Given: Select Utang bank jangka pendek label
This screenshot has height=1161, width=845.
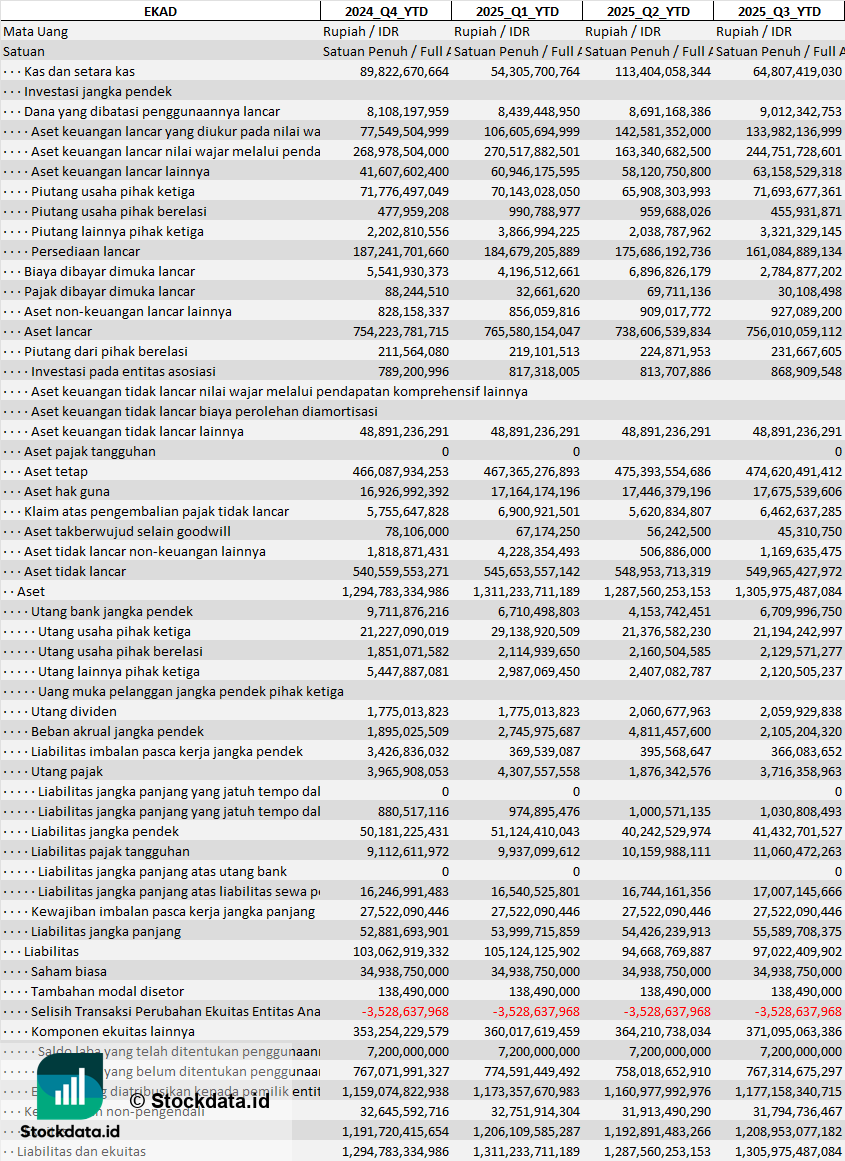Looking at the screenshot, I should coord(112,611).
